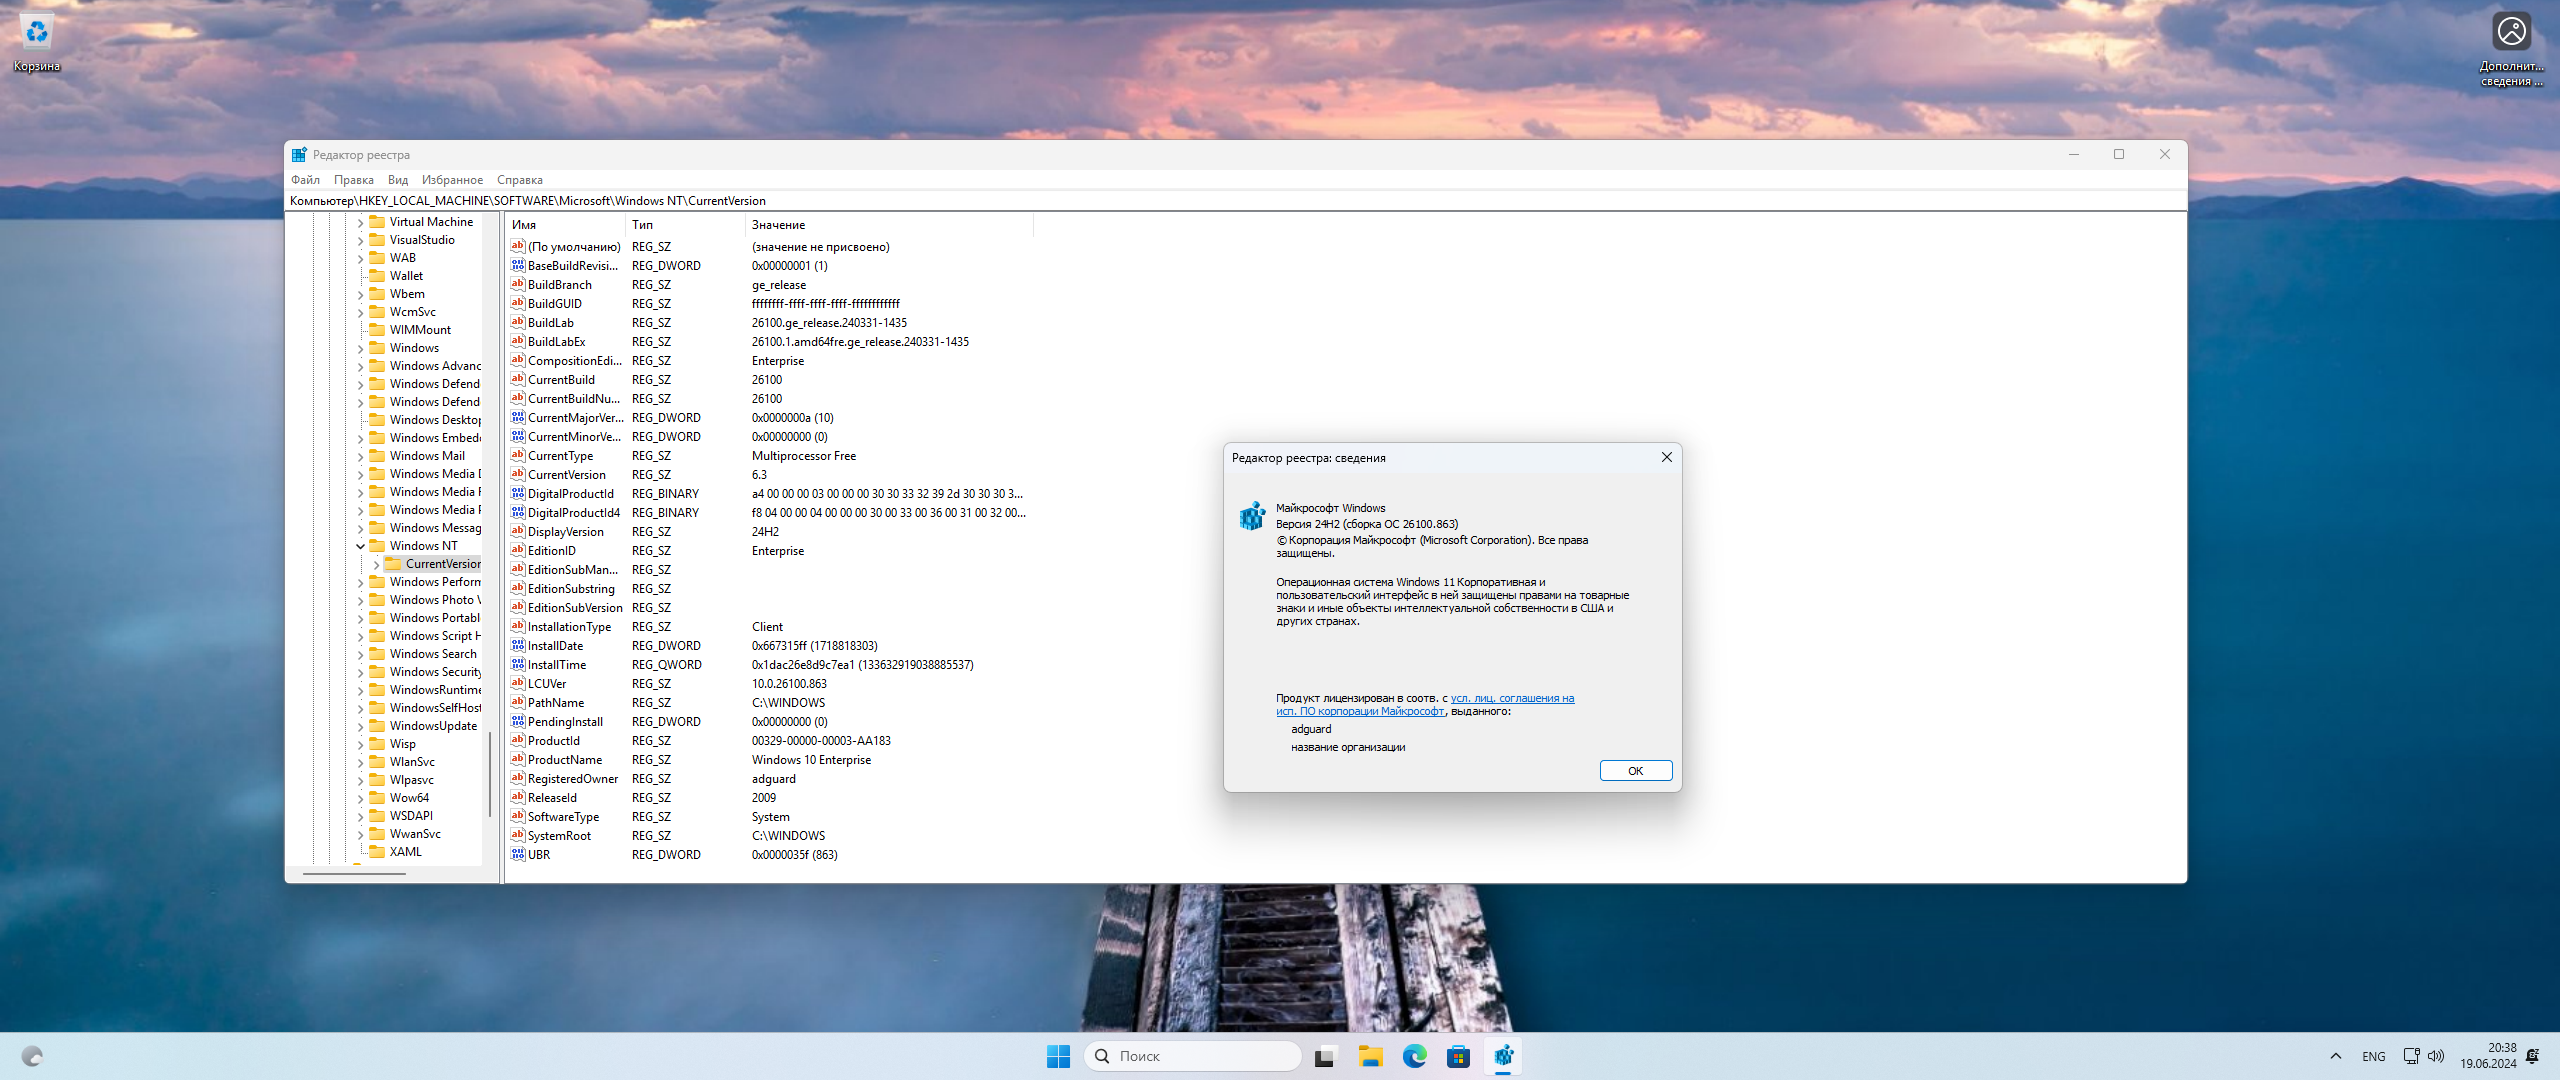The image size is (2560, 1080).
Task: Collapse the Windows NT tree node
Action: [361, 546]
